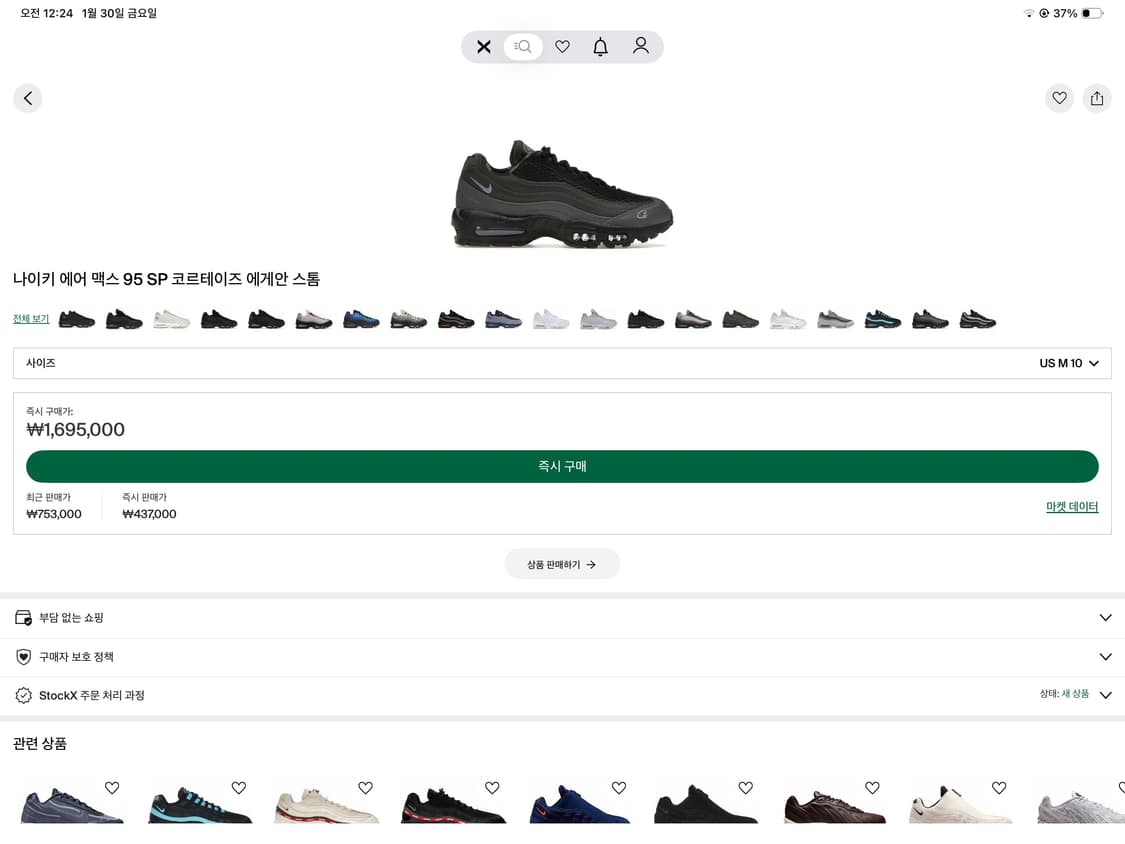The width and height of the screenshot is (1125, 844).
Task: Tap the share icon for this product
Action: click(x=1097, y=98)
